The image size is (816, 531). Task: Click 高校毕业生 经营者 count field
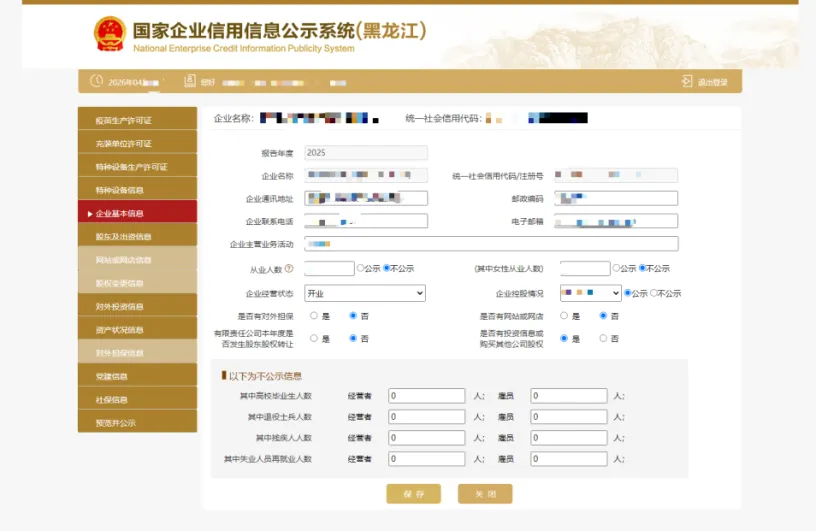pos(427,396)
